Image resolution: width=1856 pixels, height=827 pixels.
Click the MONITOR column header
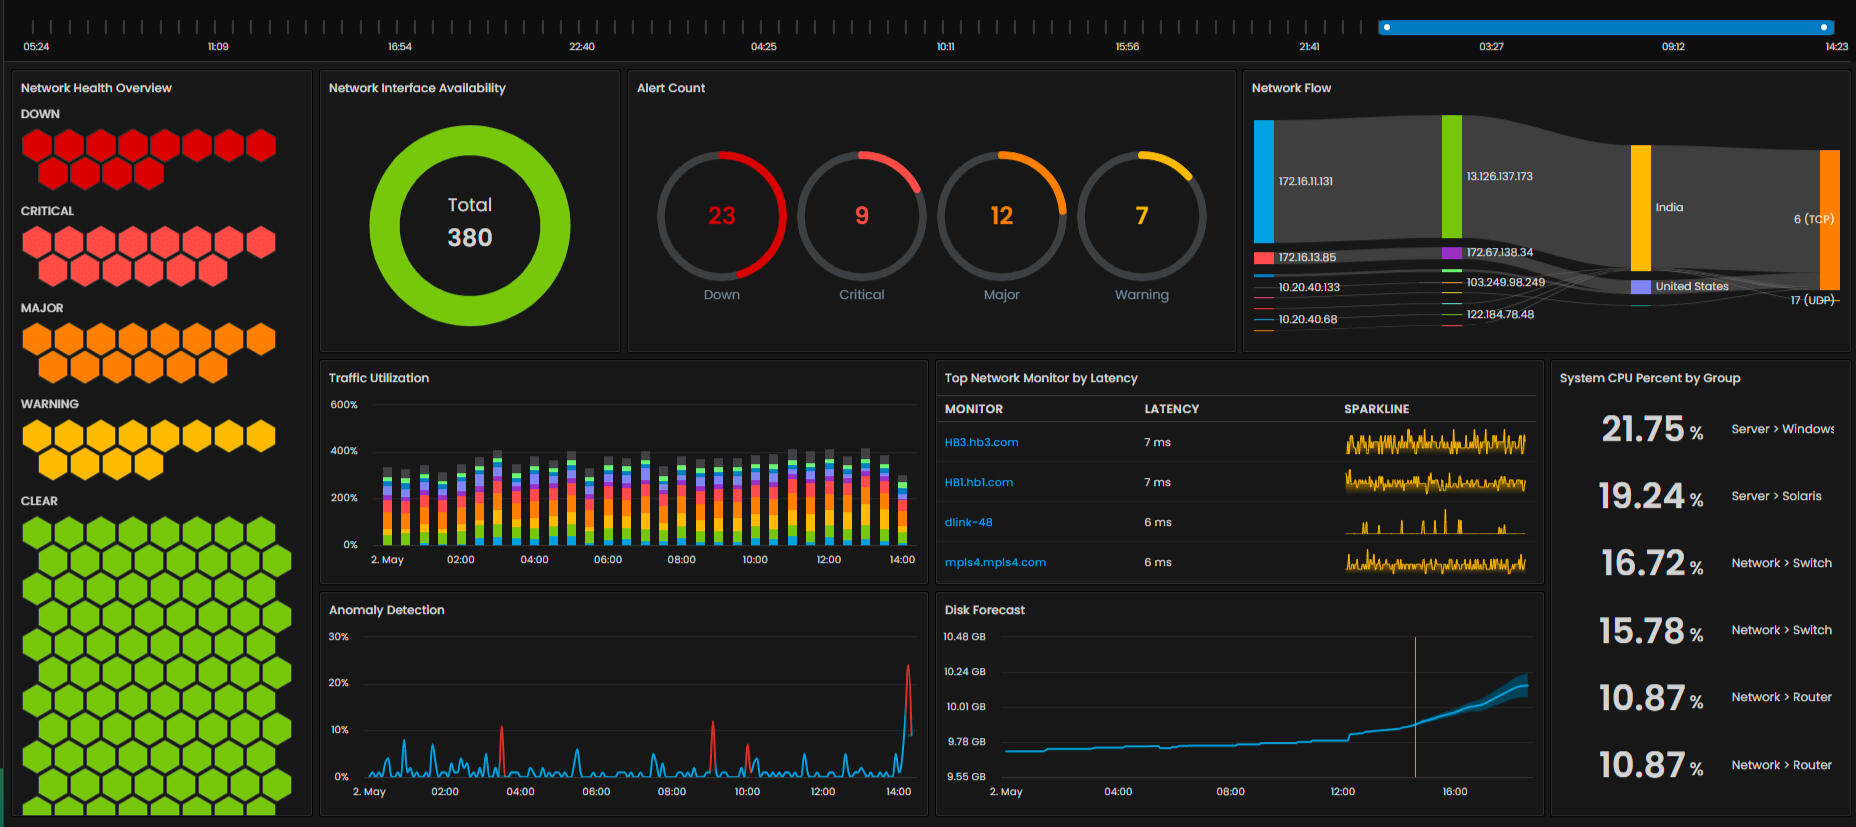pyautogui.click(x=973, y=409)
